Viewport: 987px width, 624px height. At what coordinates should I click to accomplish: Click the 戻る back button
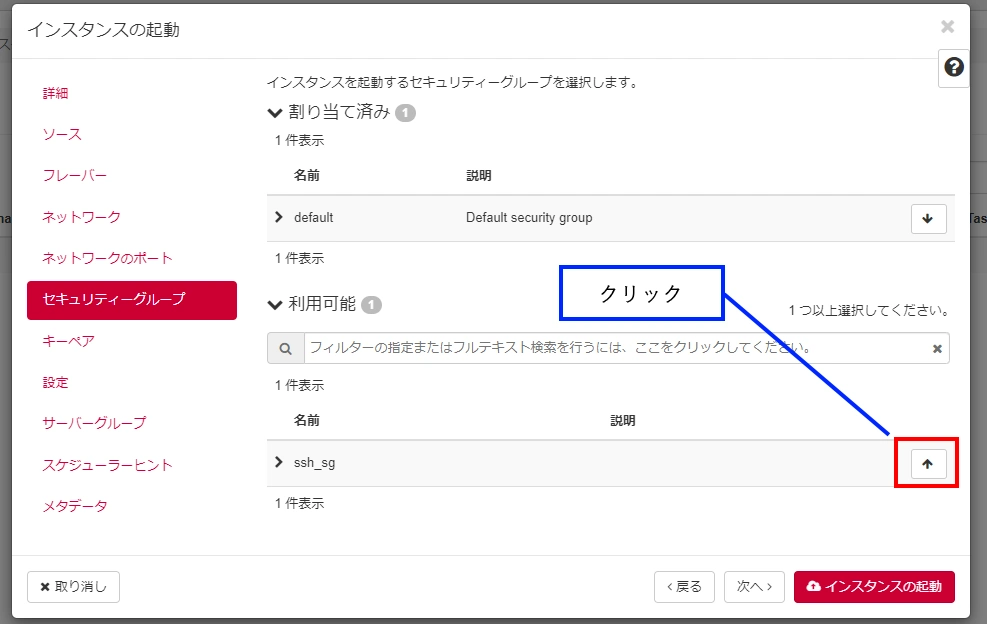[684, 587]
